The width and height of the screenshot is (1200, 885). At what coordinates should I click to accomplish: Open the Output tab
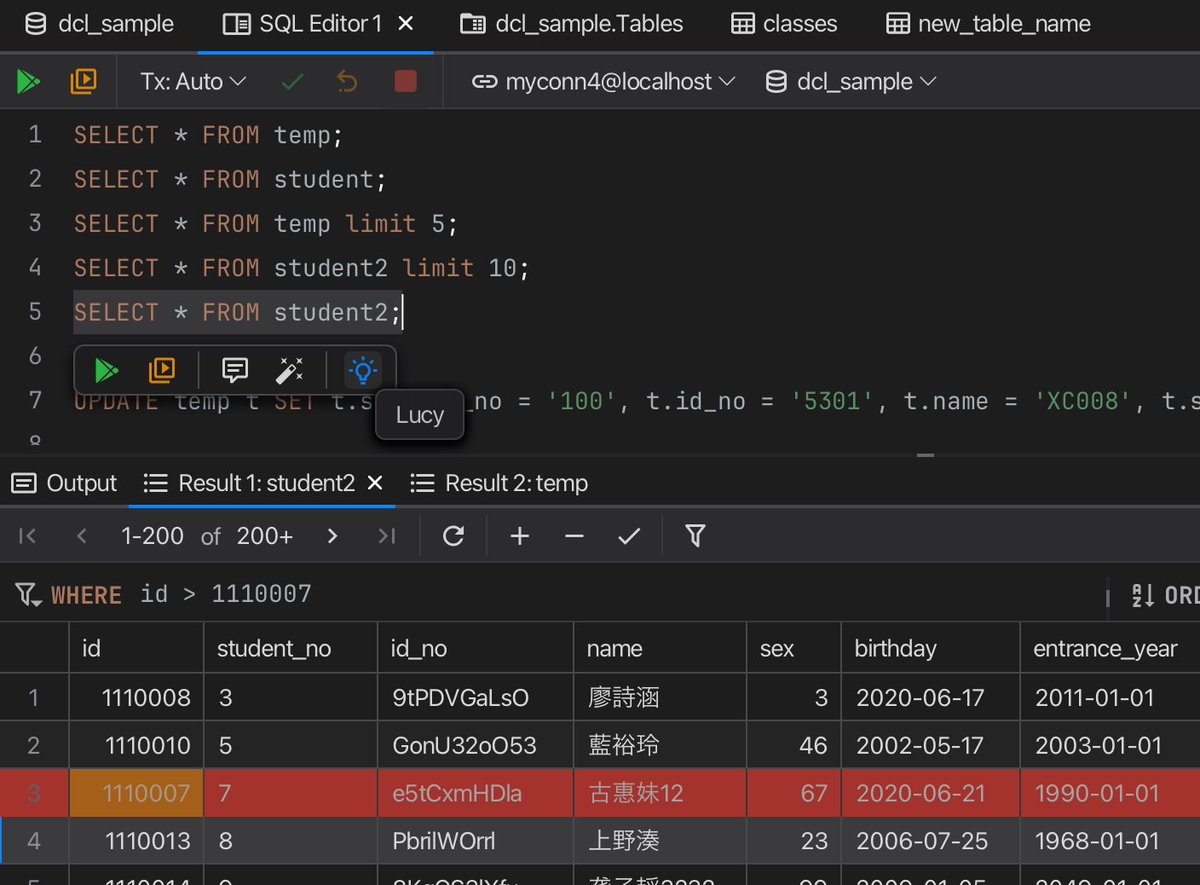65,484
